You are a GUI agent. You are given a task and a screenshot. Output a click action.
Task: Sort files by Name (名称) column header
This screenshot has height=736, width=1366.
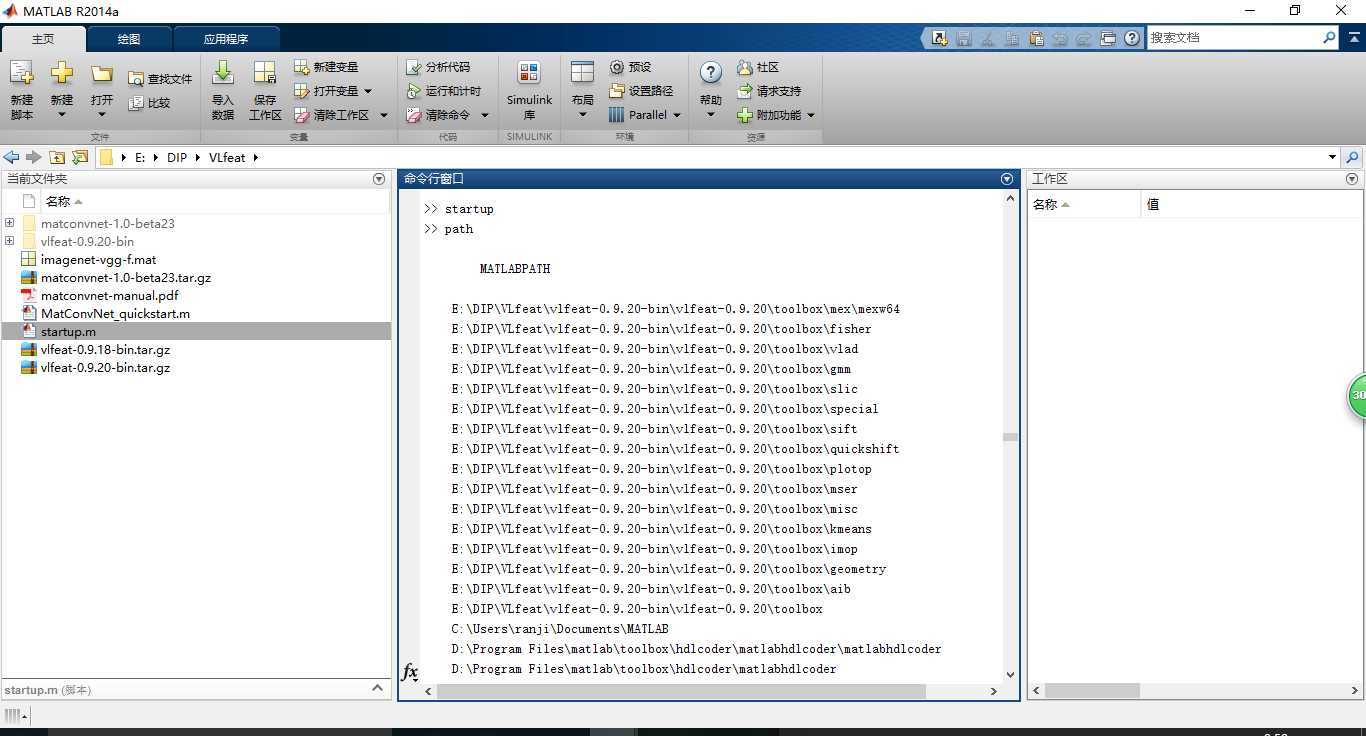(x=64, y=202)
